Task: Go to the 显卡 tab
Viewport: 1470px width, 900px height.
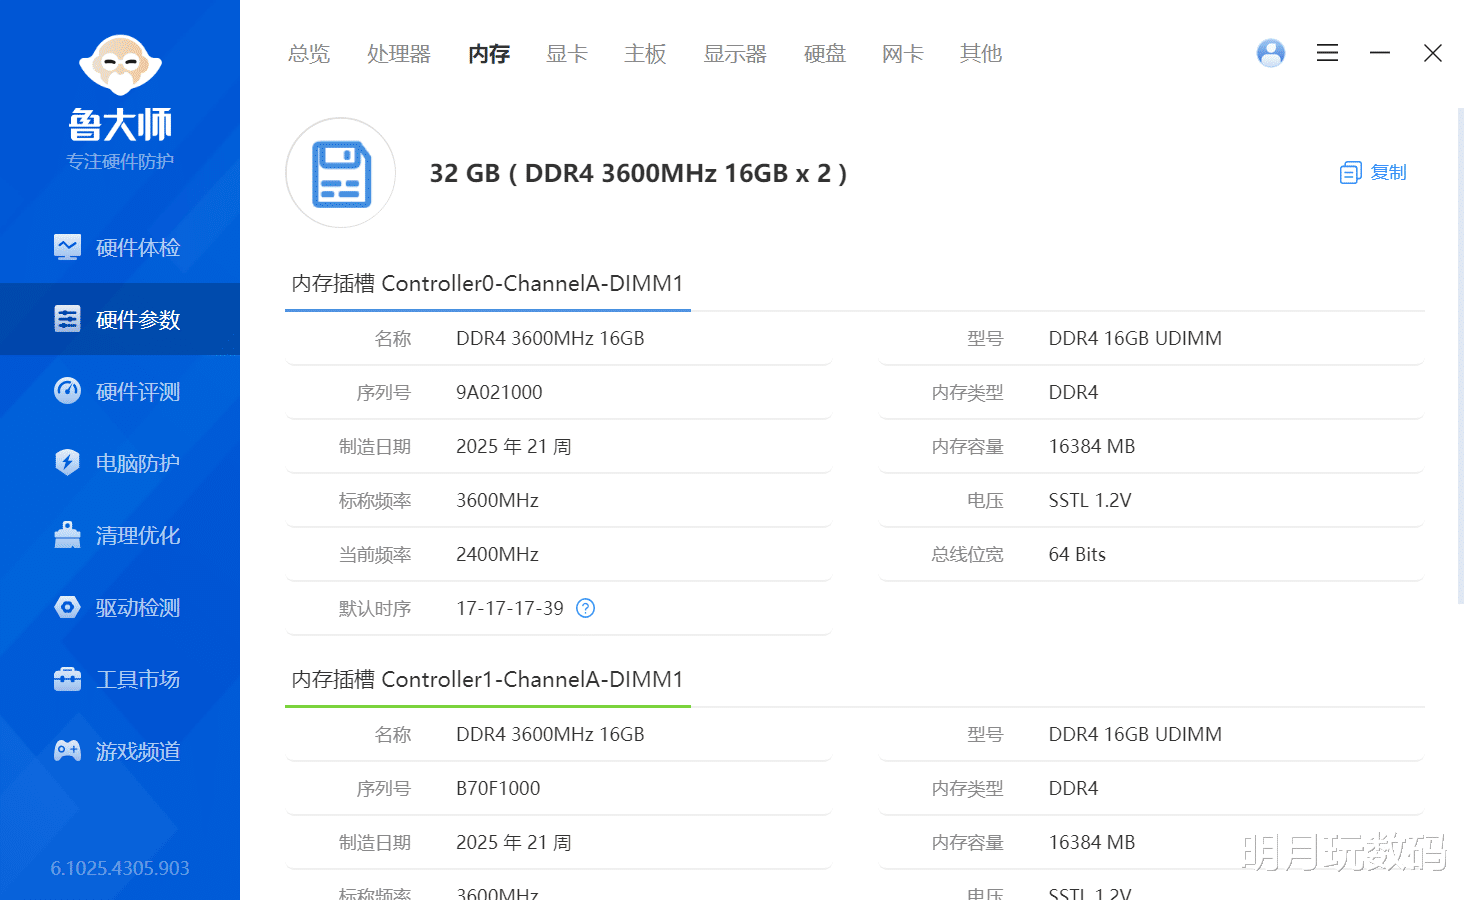Action: 567,54
